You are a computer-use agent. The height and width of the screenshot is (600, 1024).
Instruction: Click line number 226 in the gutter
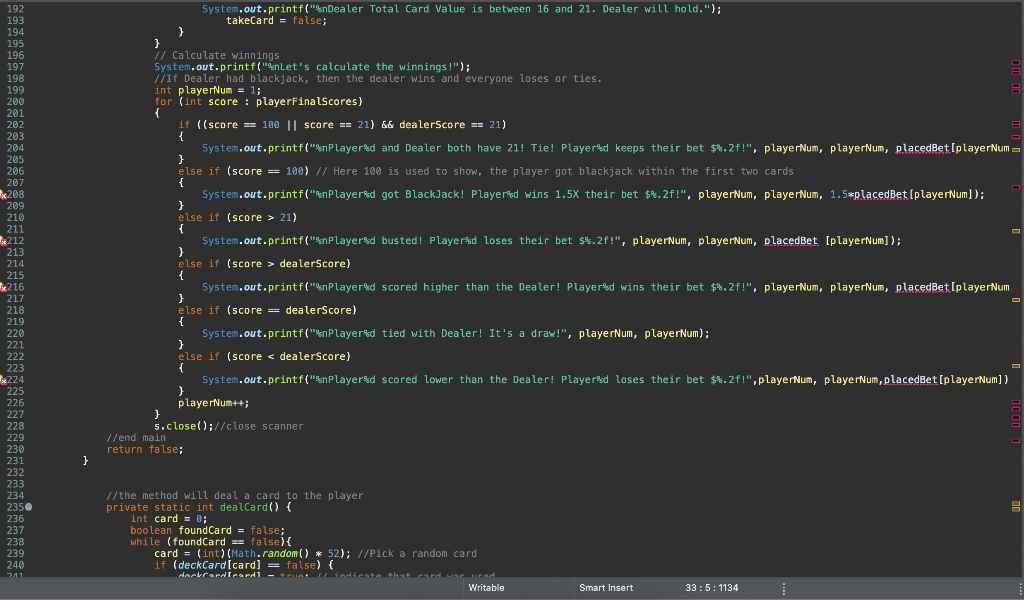tap(16, 403)
